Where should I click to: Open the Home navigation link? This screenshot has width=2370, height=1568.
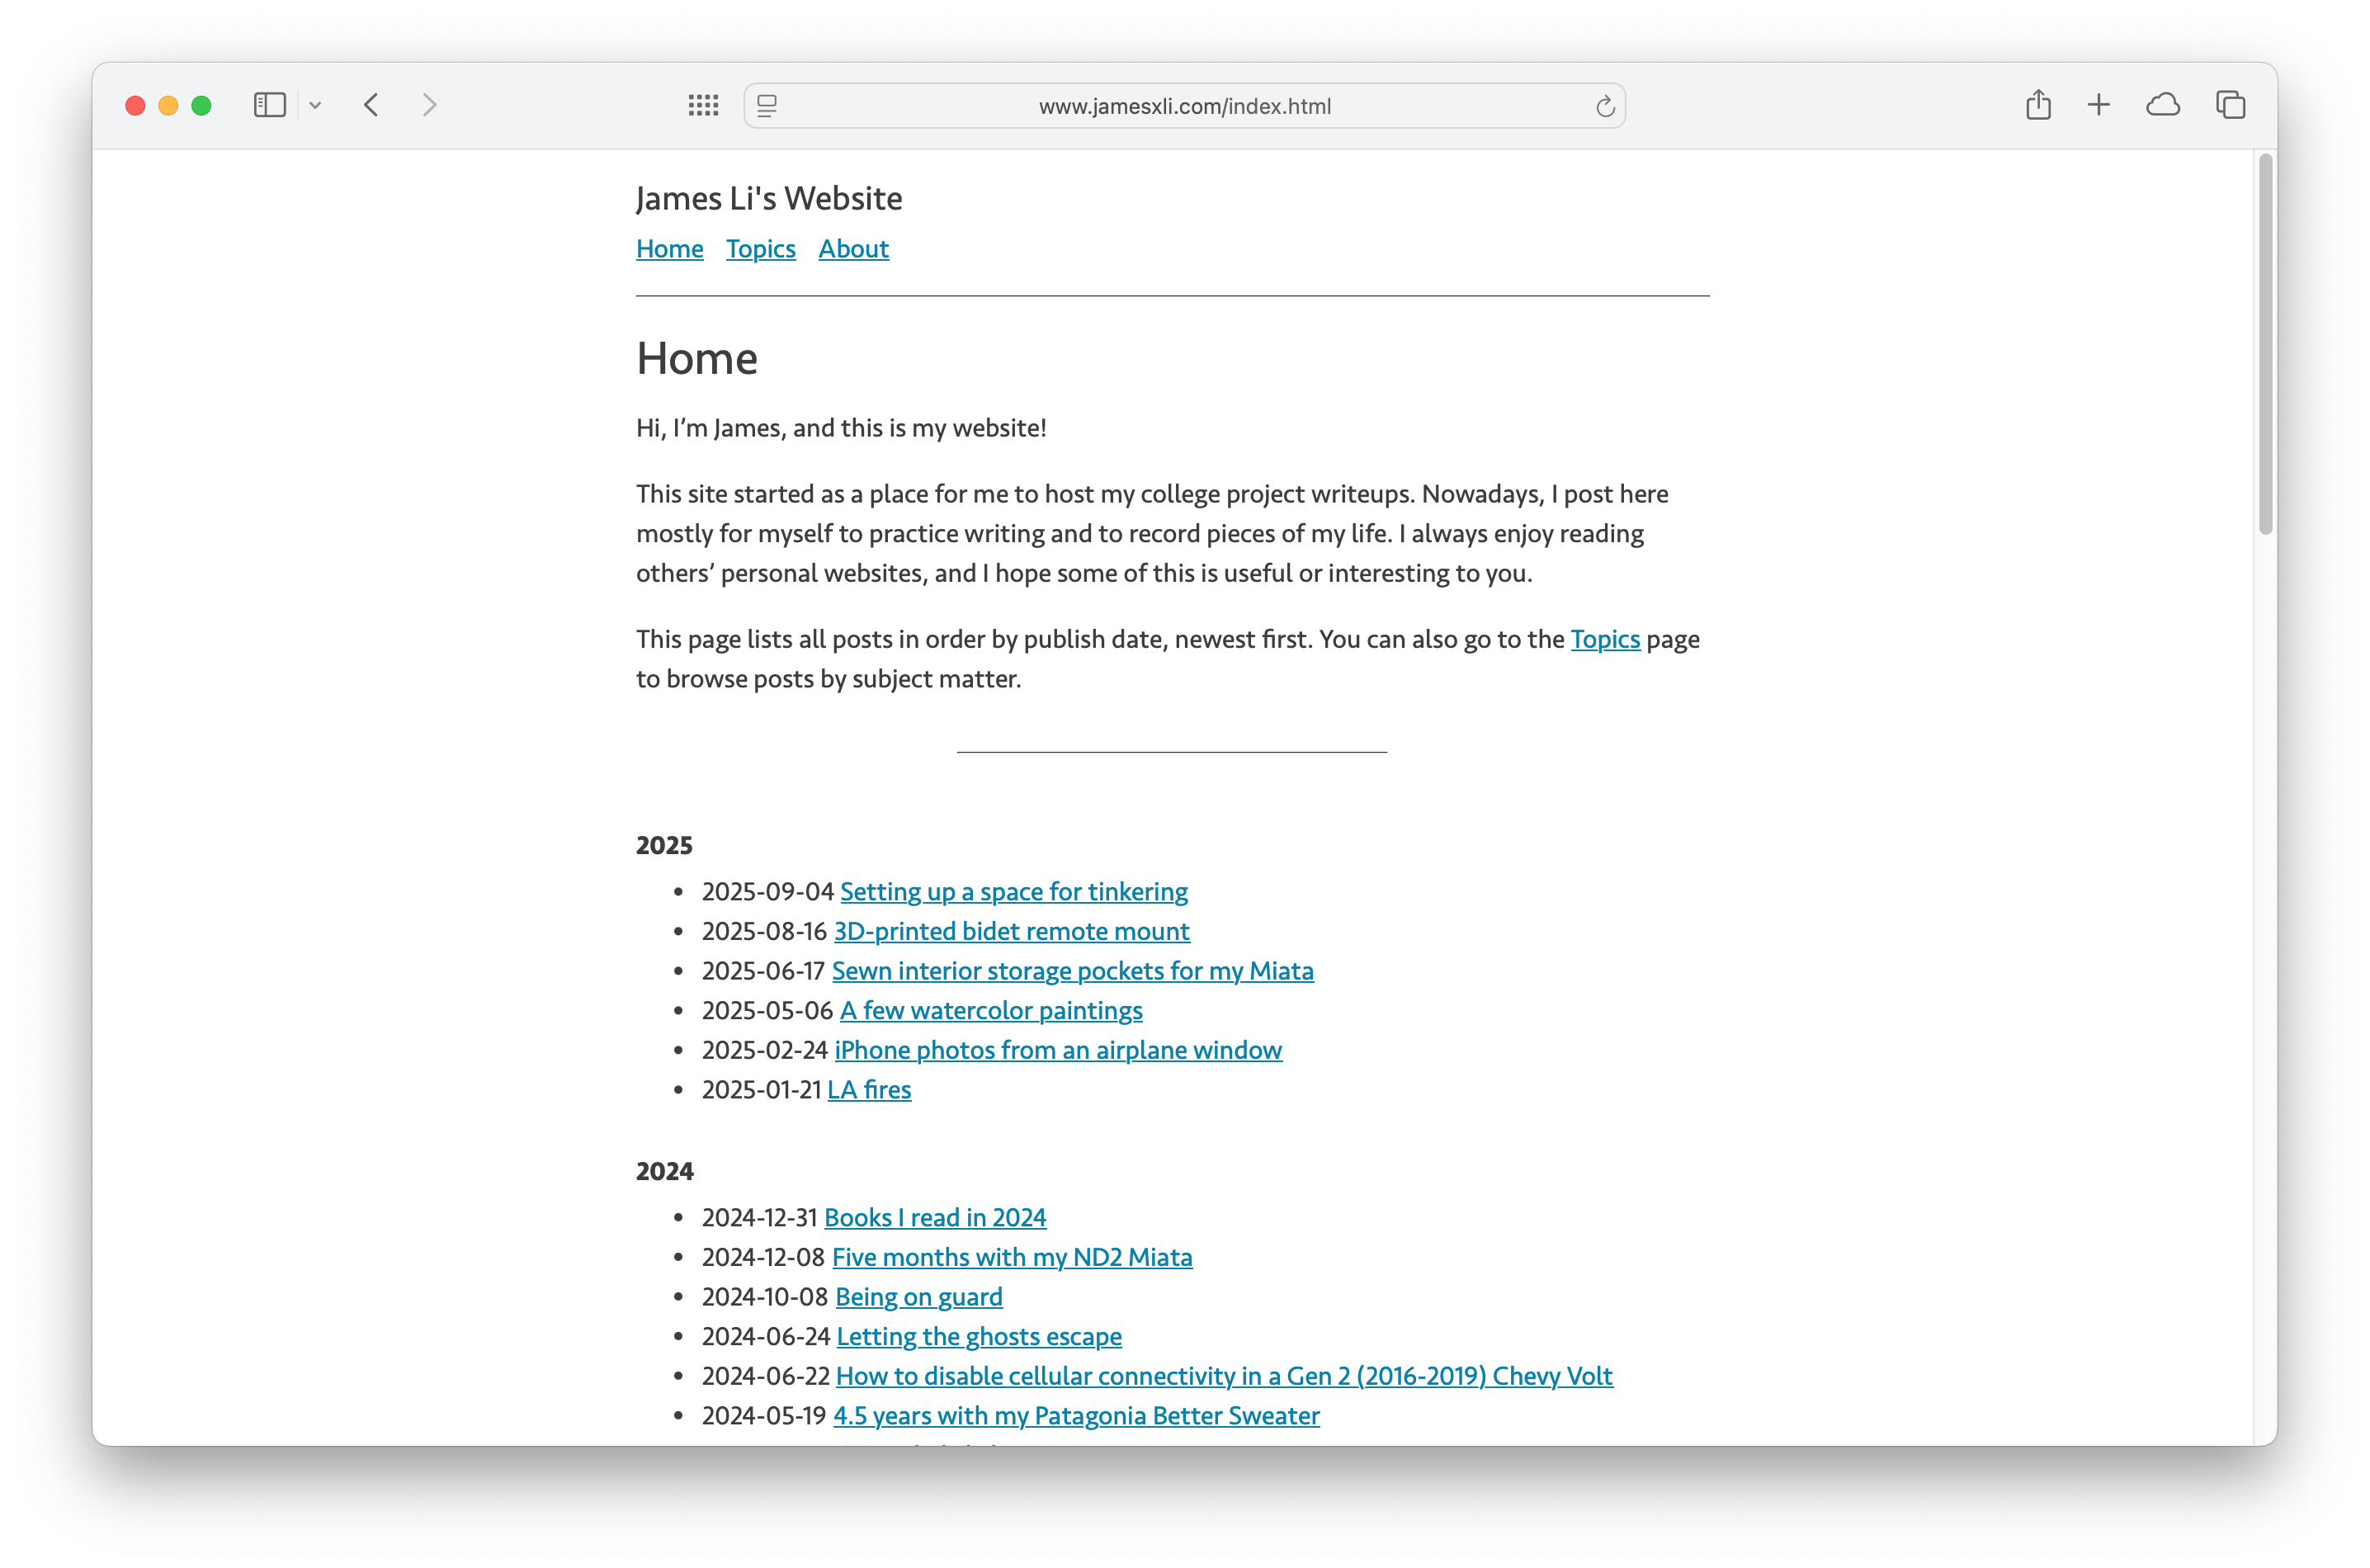[669, 248]
